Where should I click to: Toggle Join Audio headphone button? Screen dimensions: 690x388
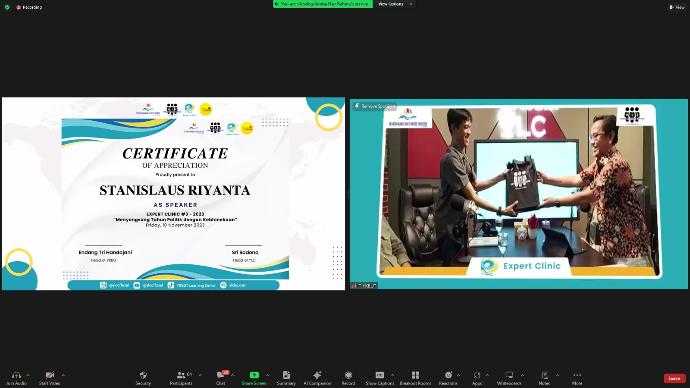point(16,377)
